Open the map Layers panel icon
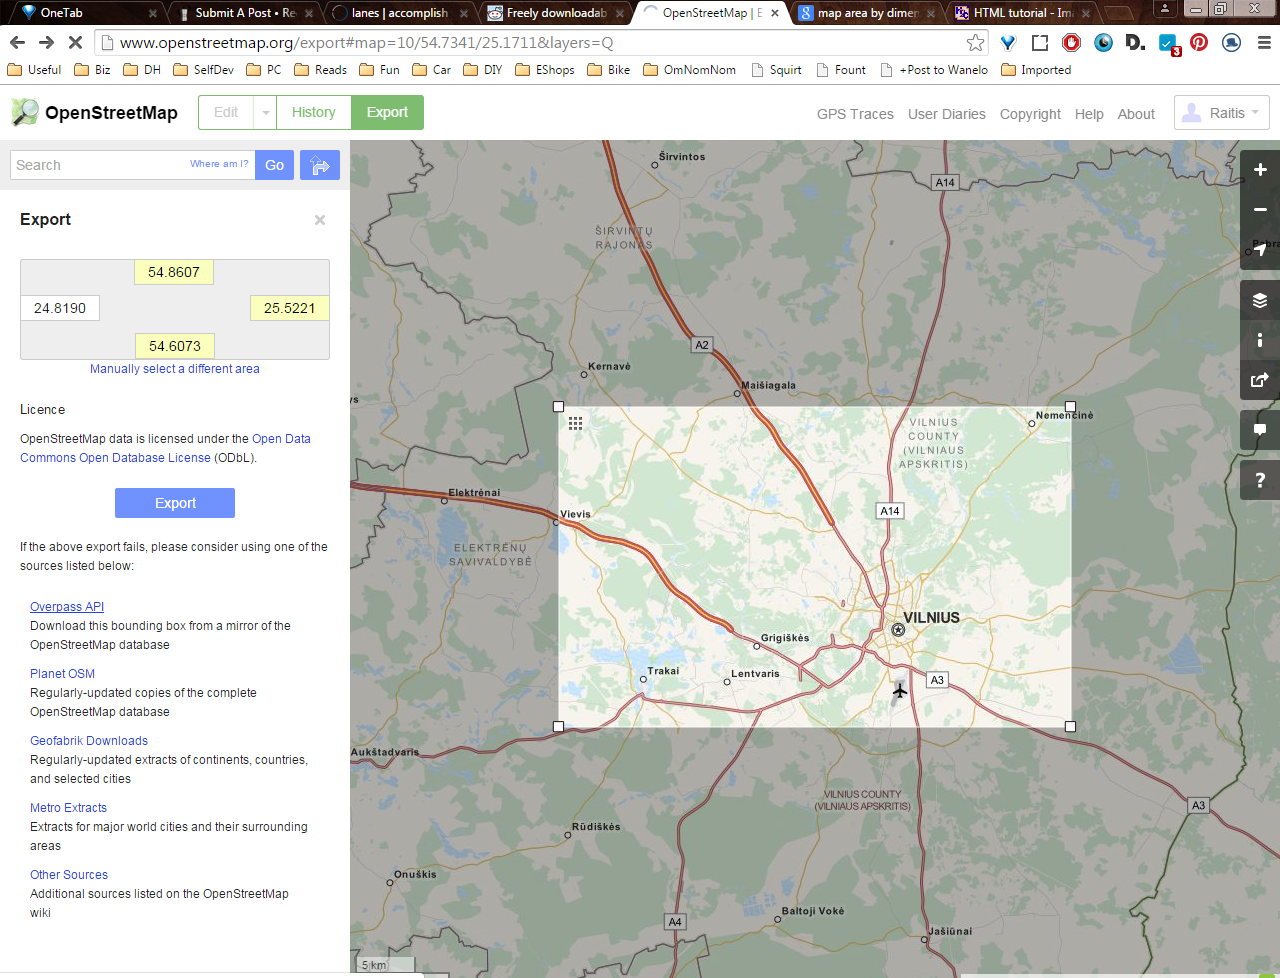The height and width of the screenshot is (978, 1280). pyautogui.click(x=1259, y=299)
